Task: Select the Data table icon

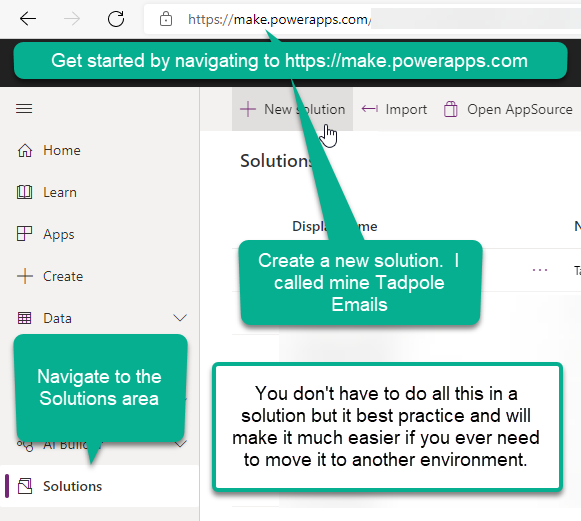Action: 24,318
